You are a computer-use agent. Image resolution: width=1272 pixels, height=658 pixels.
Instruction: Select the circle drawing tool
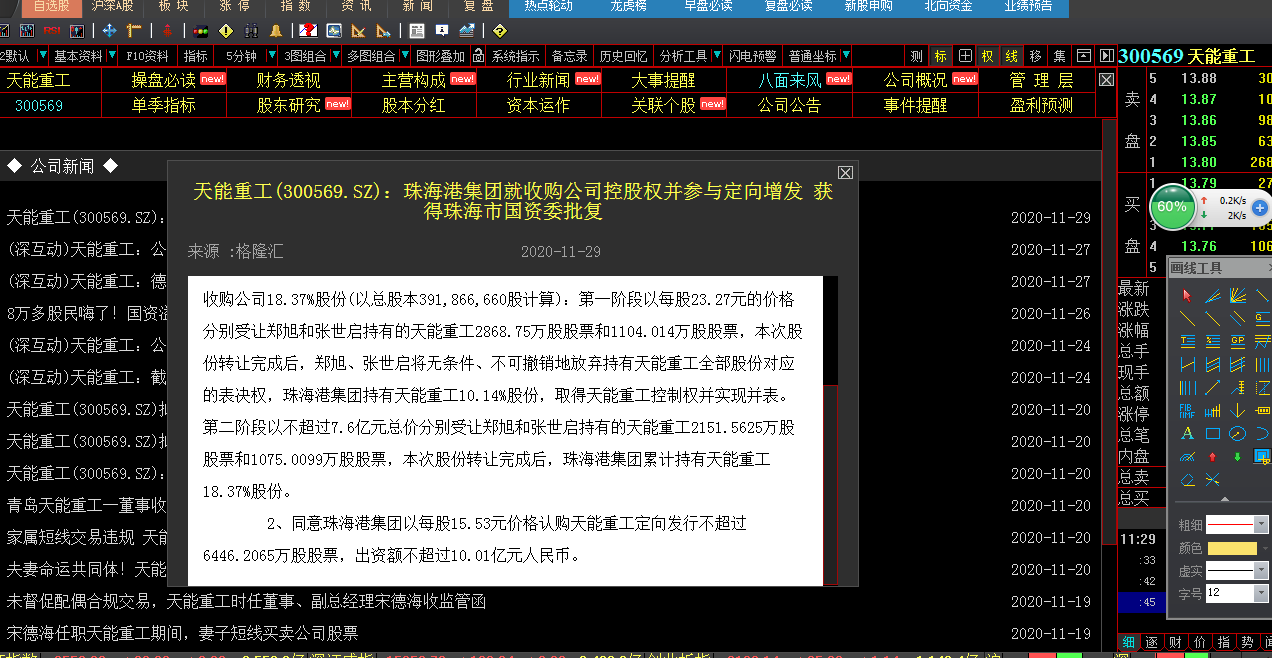(1237, 434)
